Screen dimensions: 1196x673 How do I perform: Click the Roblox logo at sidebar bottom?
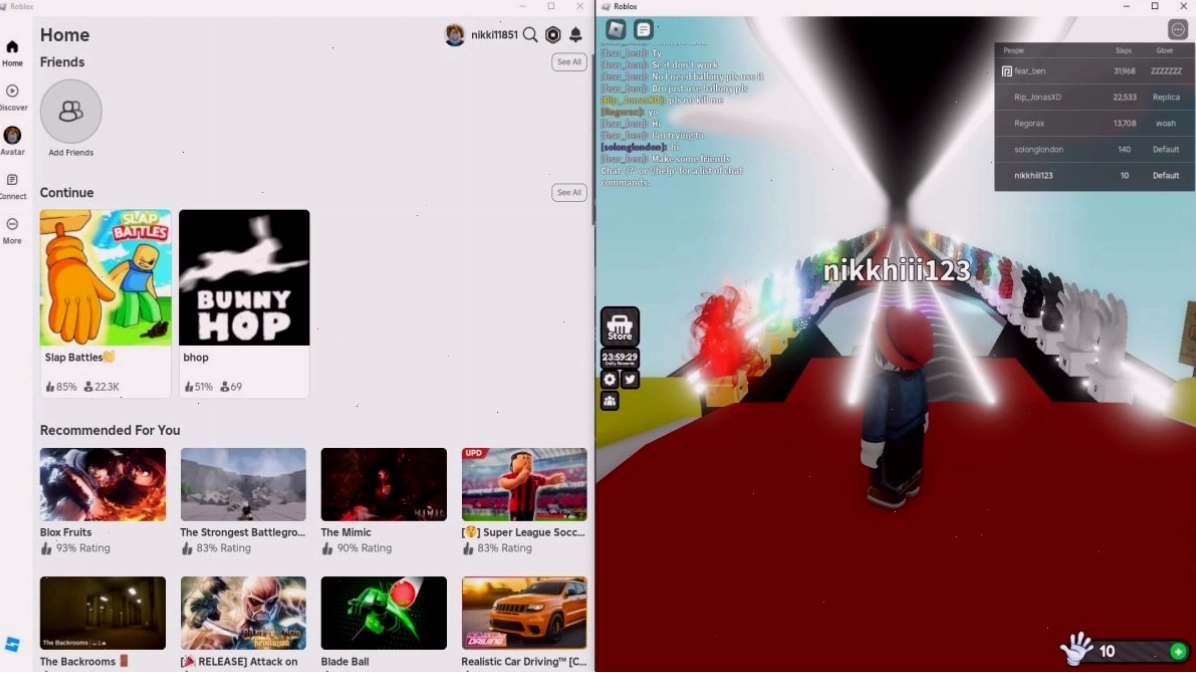pos(12,645)
